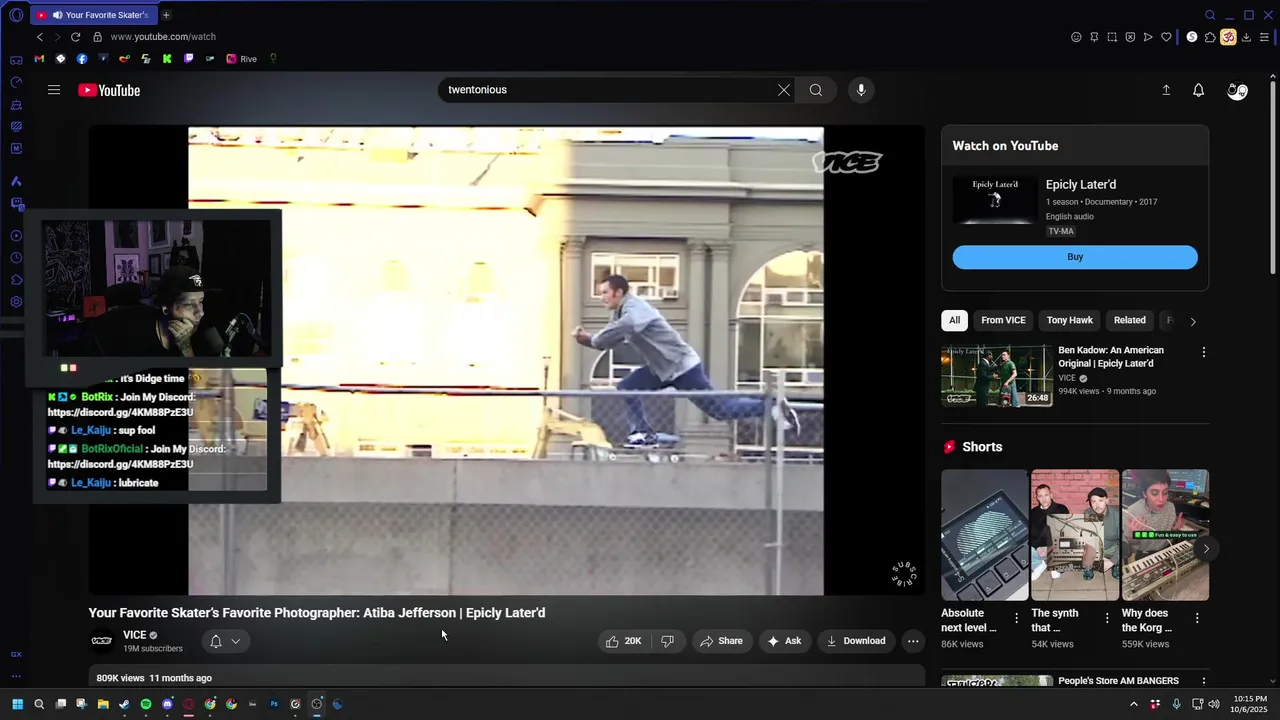Click the video title text
1280x720 pixels.
tap(317, 613)
